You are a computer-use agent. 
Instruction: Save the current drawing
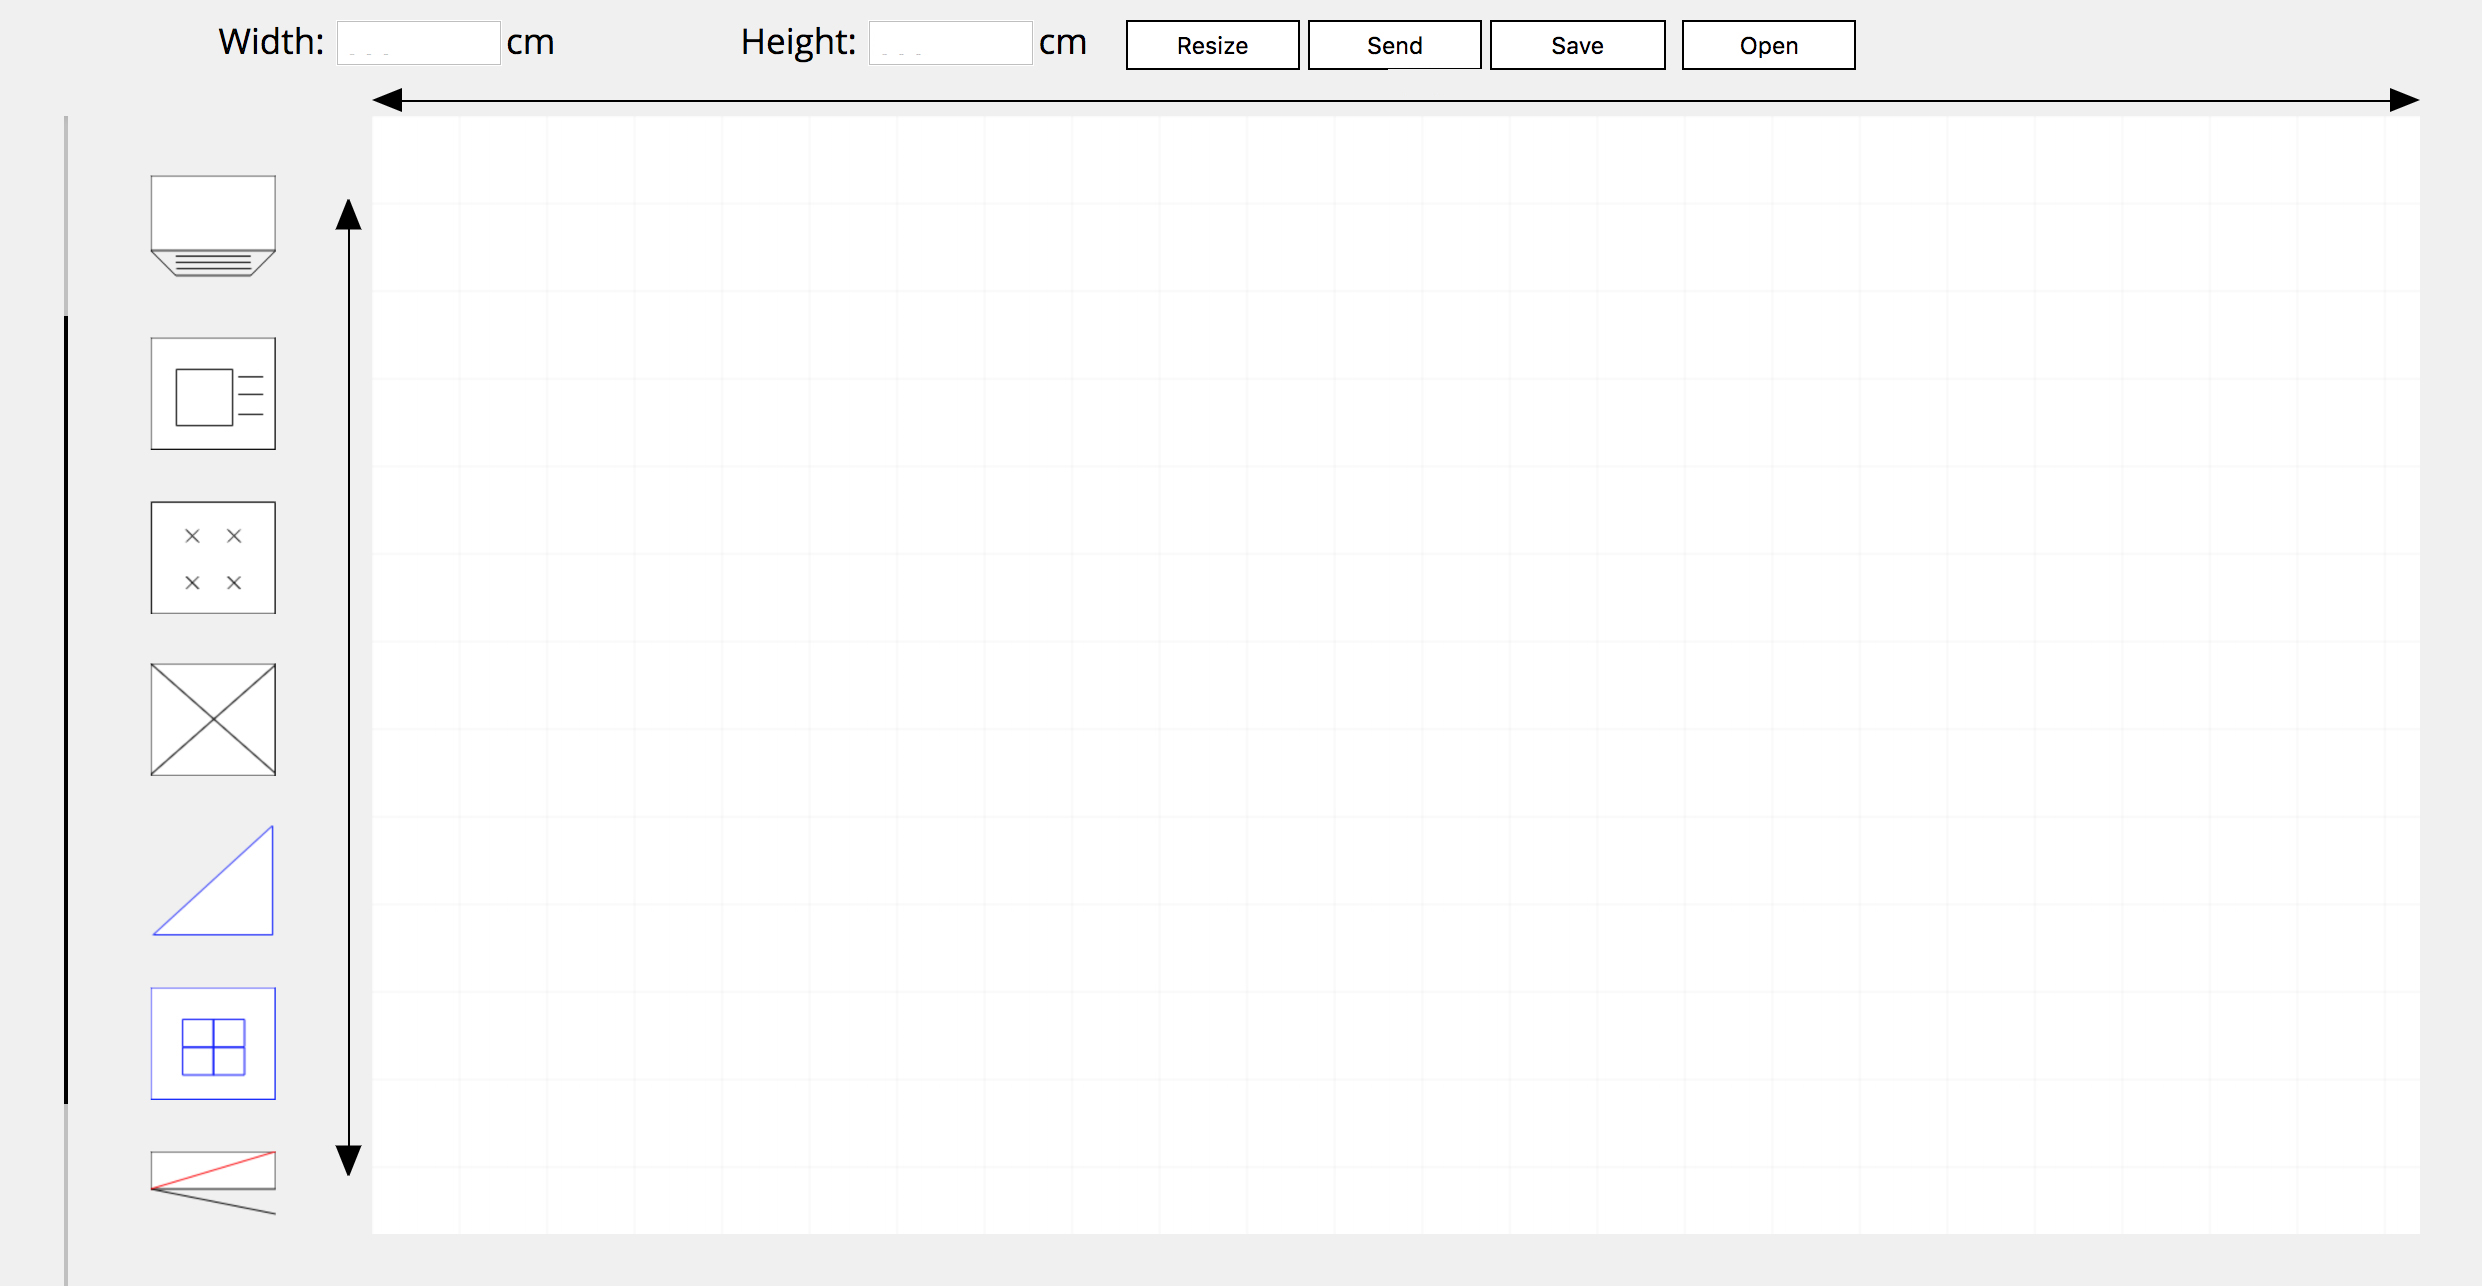[x=1577, y=45]
